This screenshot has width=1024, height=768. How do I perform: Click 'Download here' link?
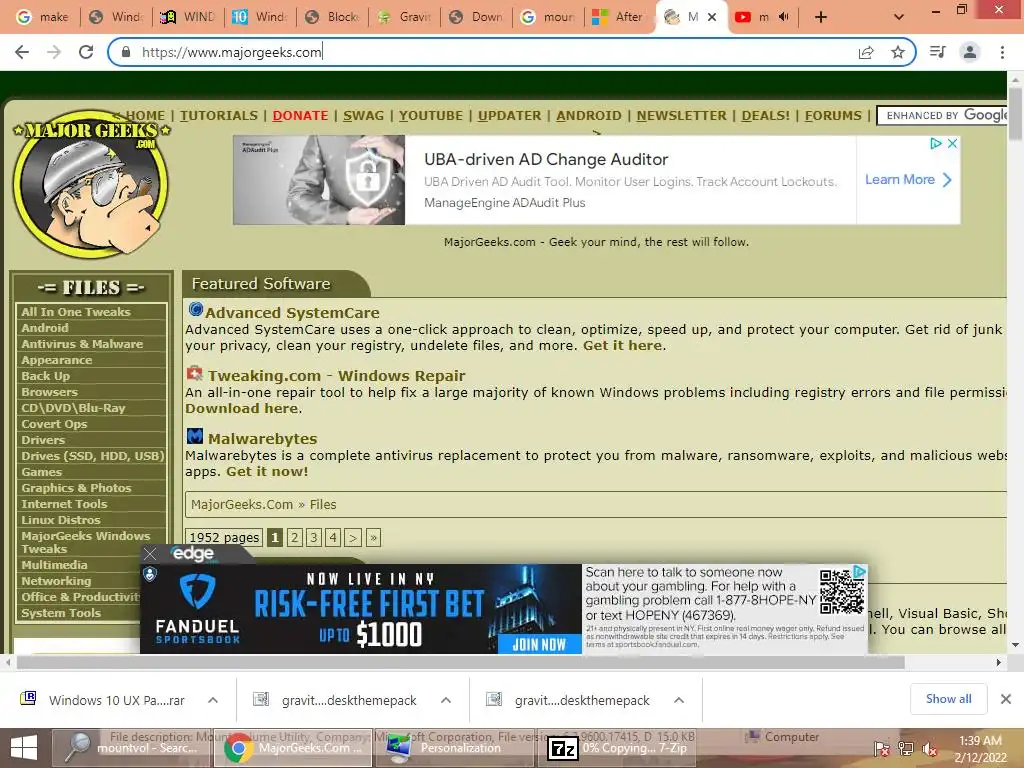242,408
